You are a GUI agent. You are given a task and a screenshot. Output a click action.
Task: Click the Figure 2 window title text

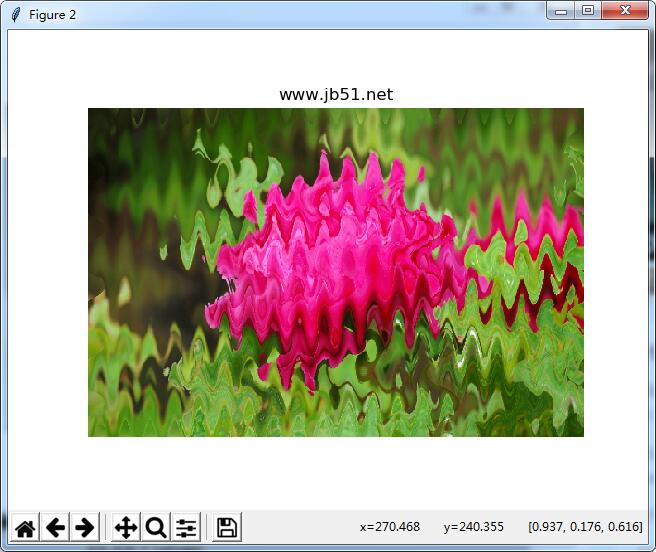[52, 15]
